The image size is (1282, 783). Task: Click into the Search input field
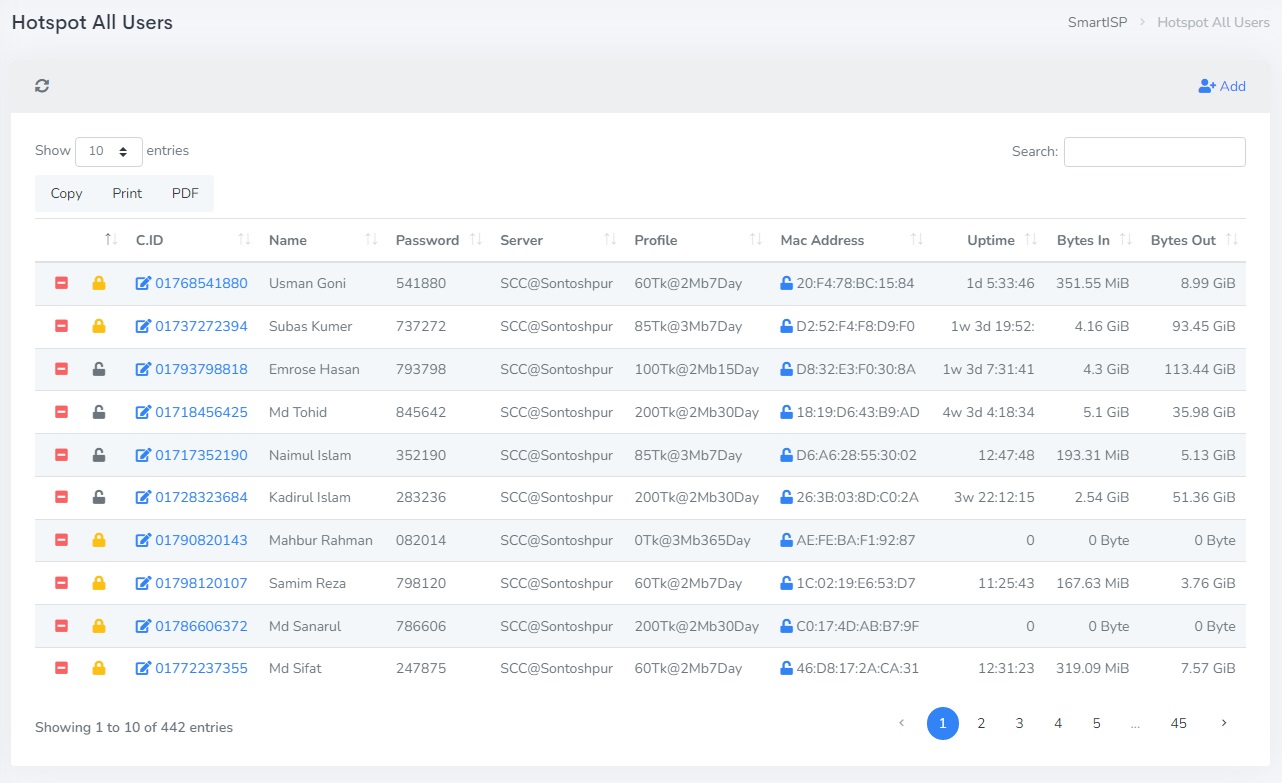(x=1154, y=152)
